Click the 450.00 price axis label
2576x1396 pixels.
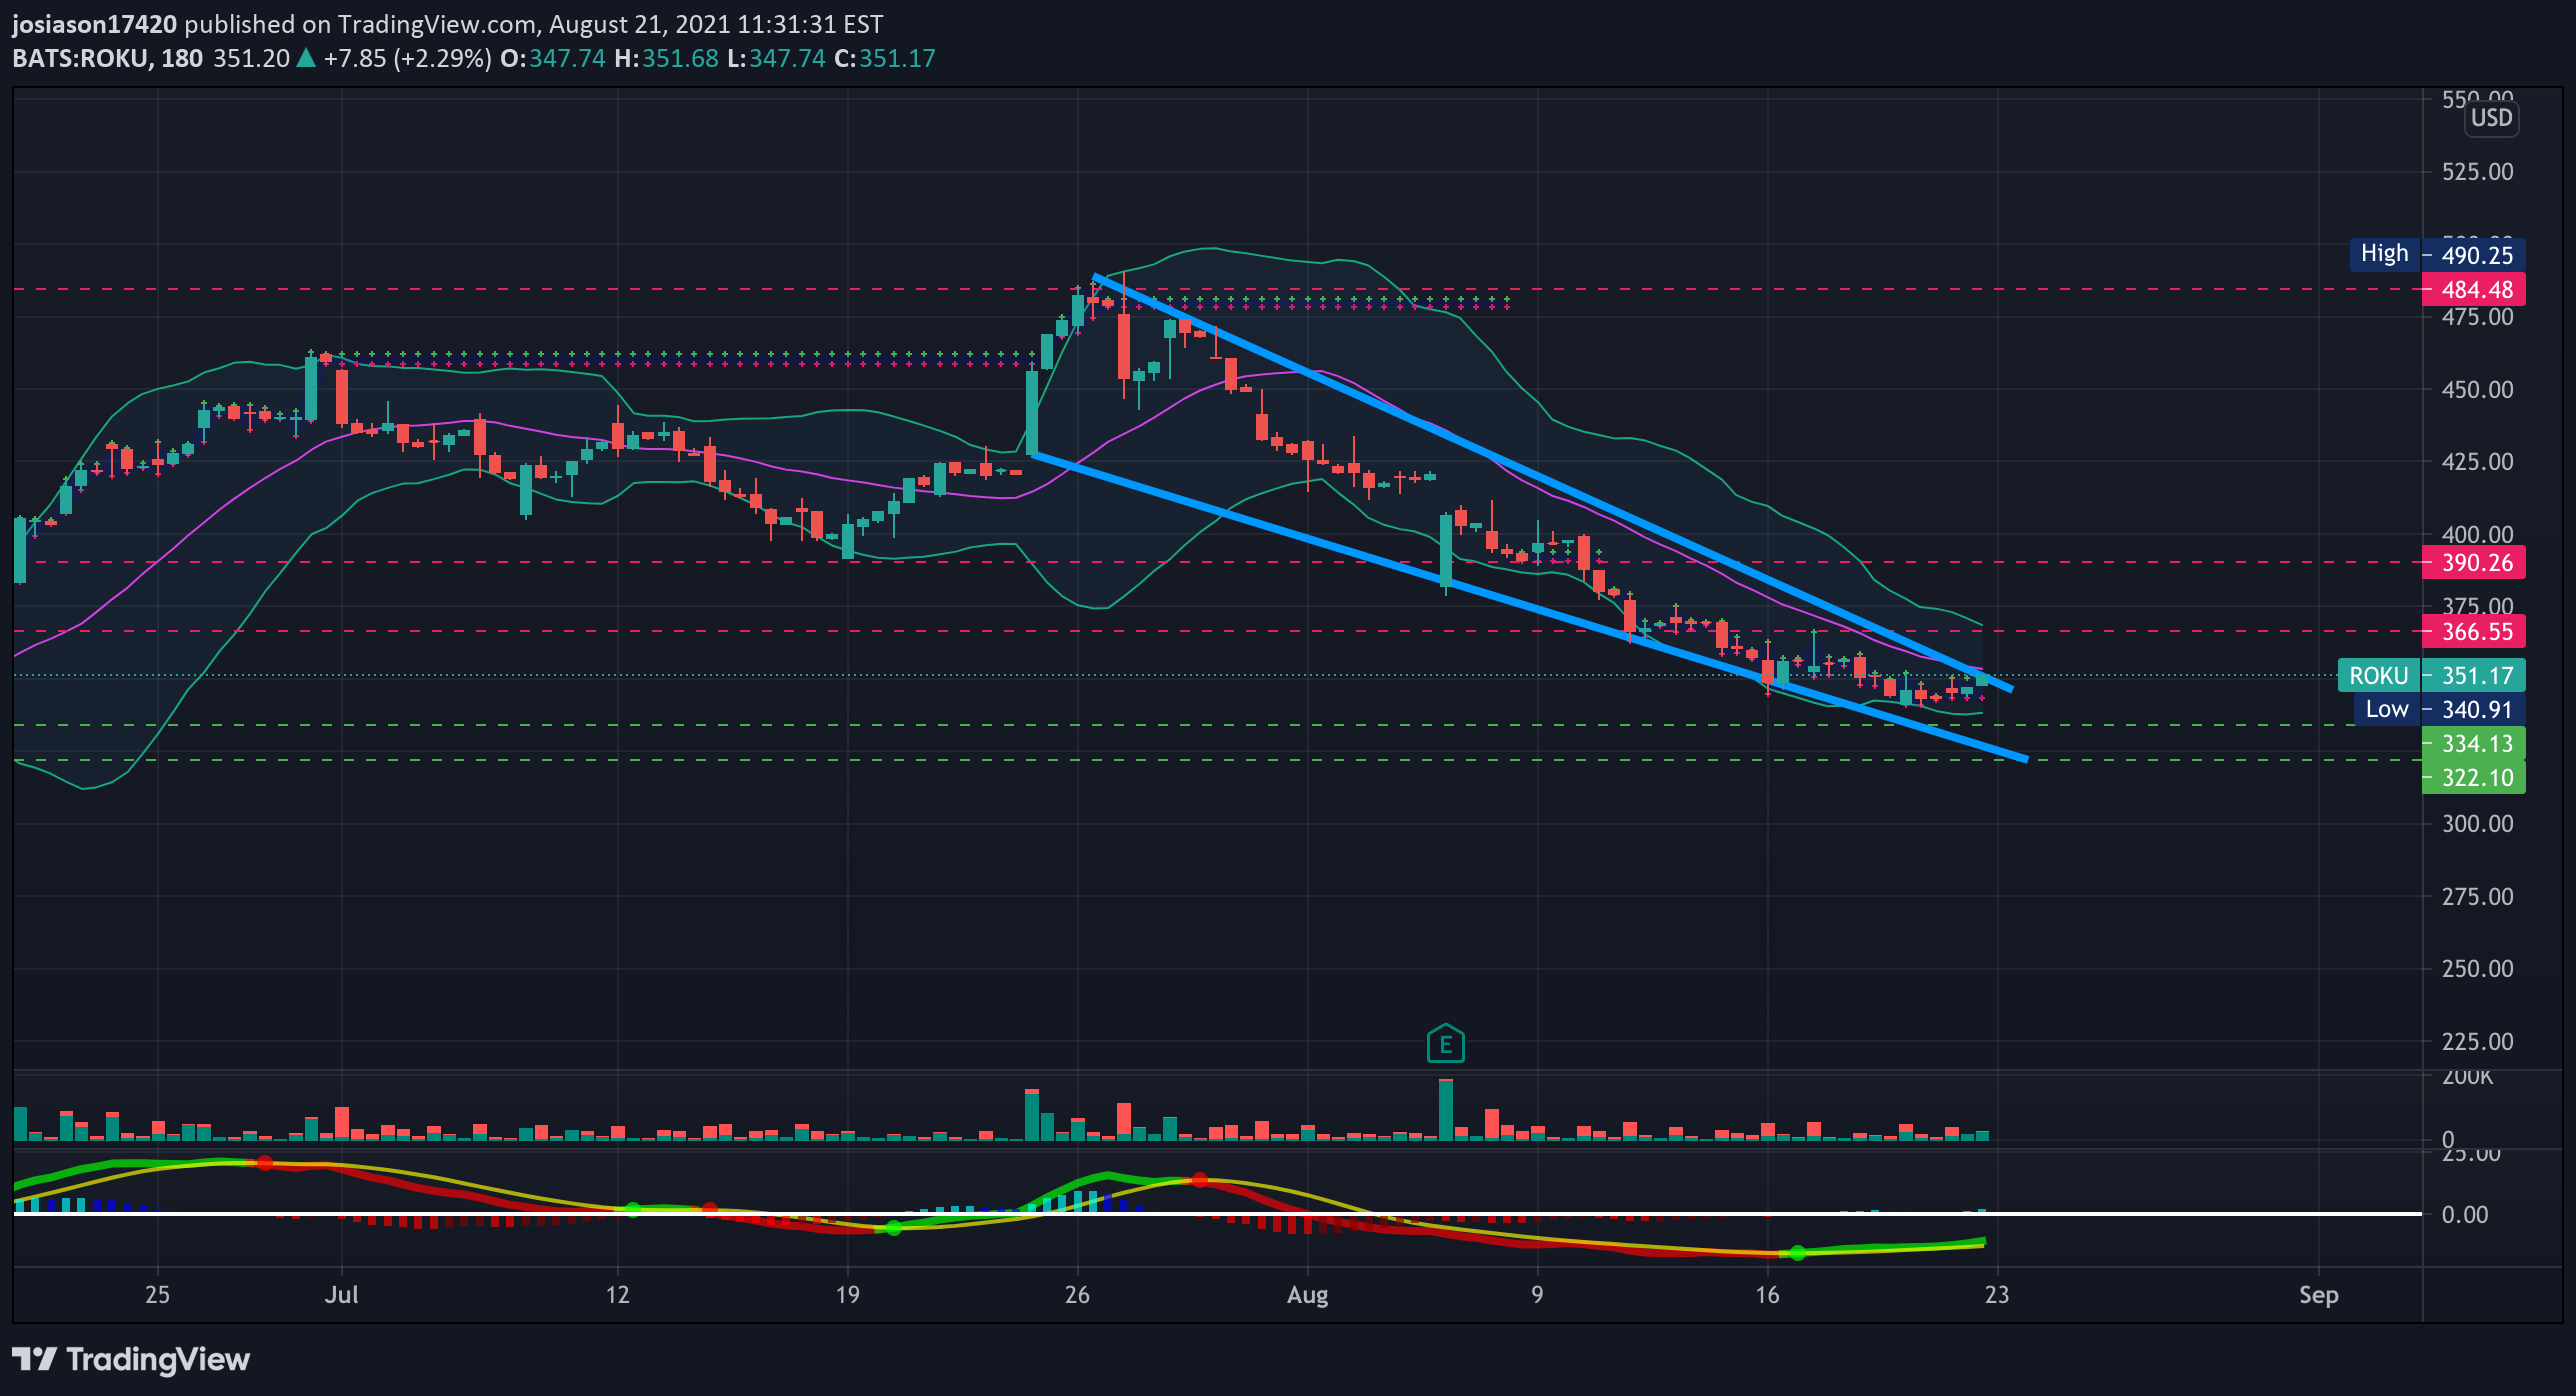(x=2477, y=390)
